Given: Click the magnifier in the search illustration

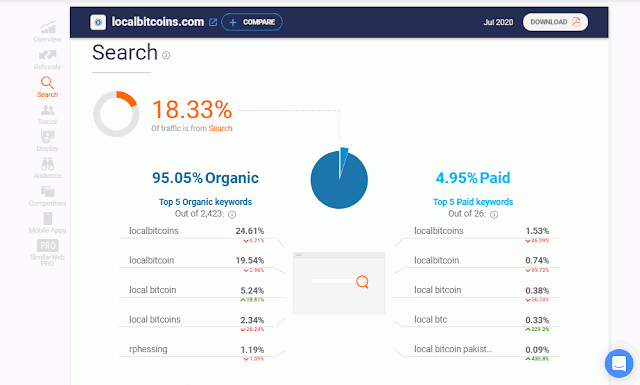Looking at the screenshot, I should coord(362,282).
